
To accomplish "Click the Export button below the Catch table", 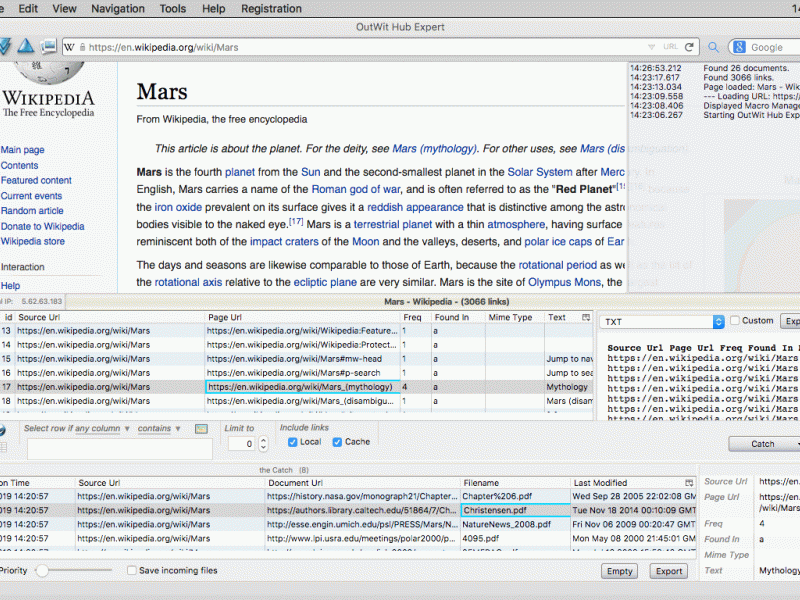I will point(668,571).
